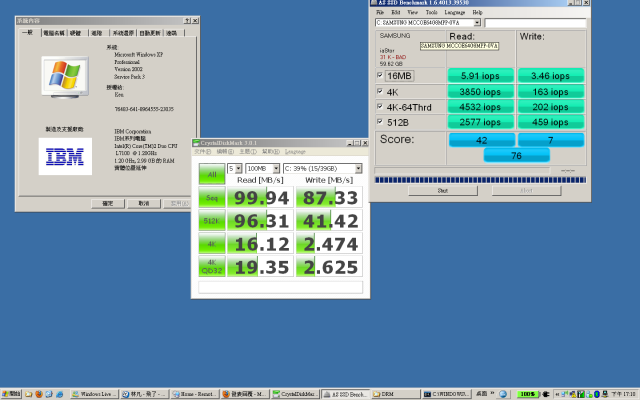The width and height of the screenshot is (640, 400).
Task: Open the DRM folder from the taskbar
Action: (395, 394)
